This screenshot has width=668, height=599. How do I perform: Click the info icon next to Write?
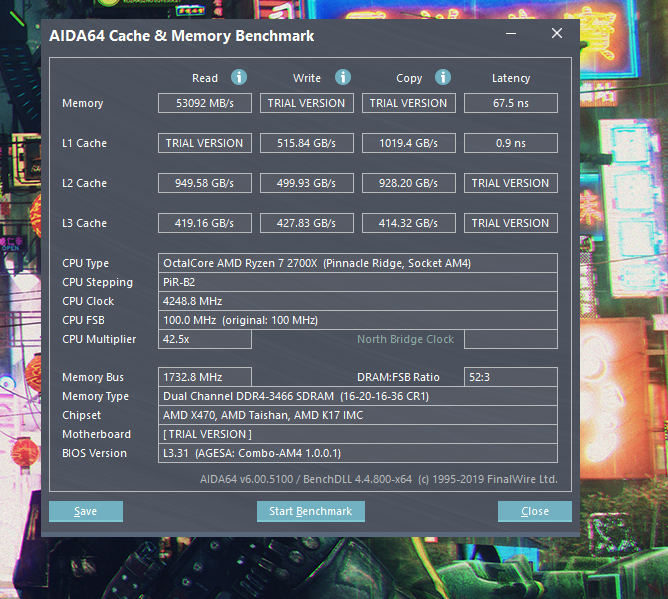pyautogui.click(x=343, y=78)
